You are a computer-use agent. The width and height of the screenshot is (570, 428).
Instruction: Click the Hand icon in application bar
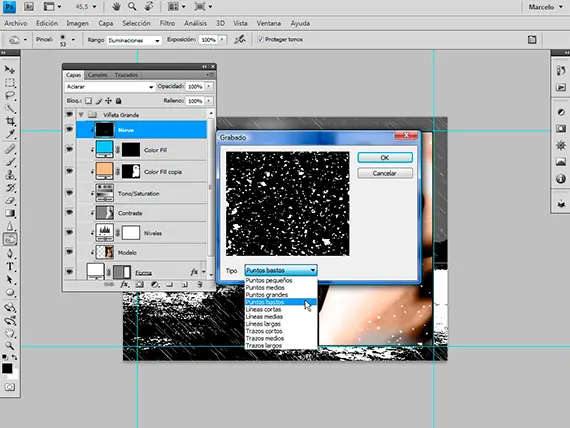(116, 7)
